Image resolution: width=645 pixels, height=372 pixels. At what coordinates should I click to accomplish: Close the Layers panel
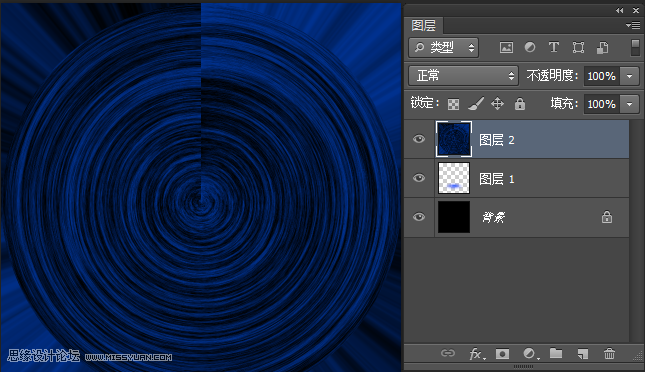636,11
